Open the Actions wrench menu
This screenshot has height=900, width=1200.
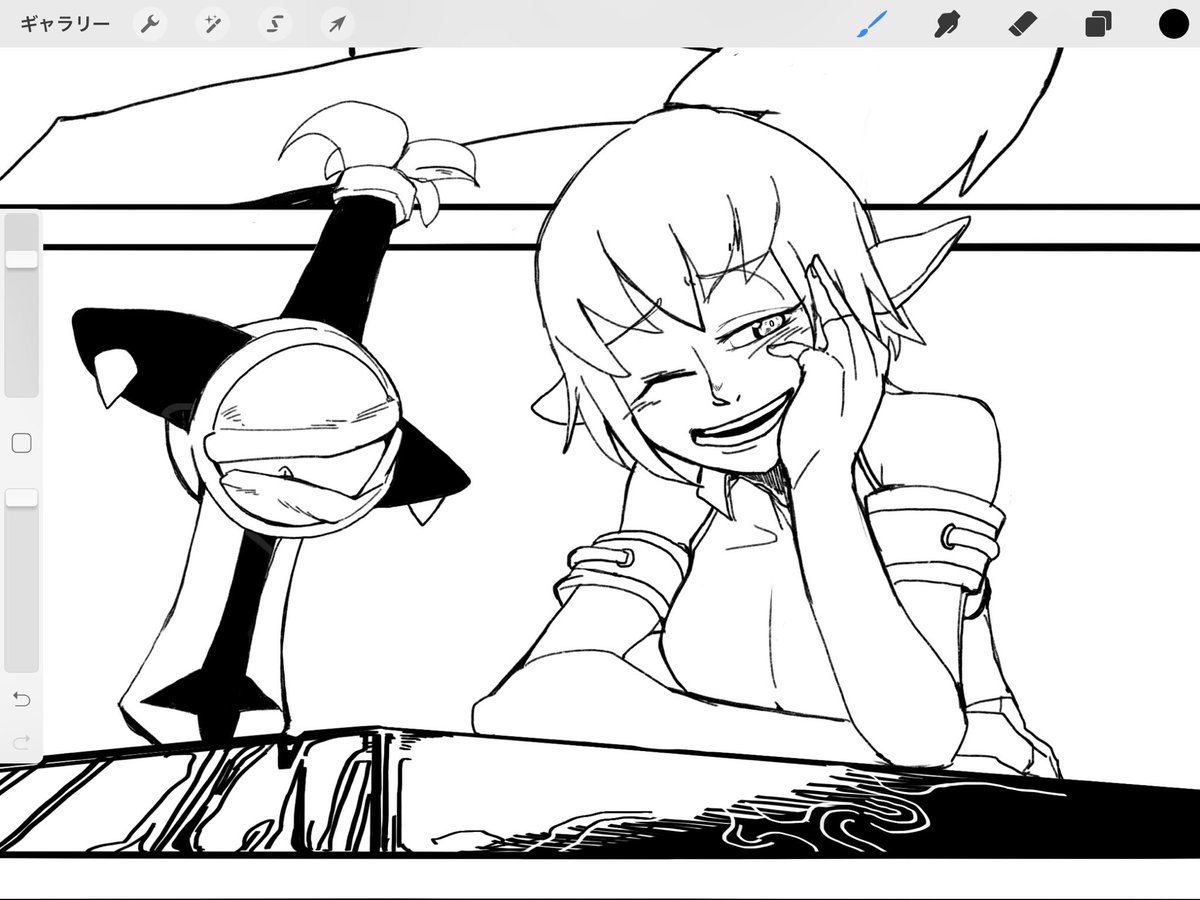click(x=149, y=24)
